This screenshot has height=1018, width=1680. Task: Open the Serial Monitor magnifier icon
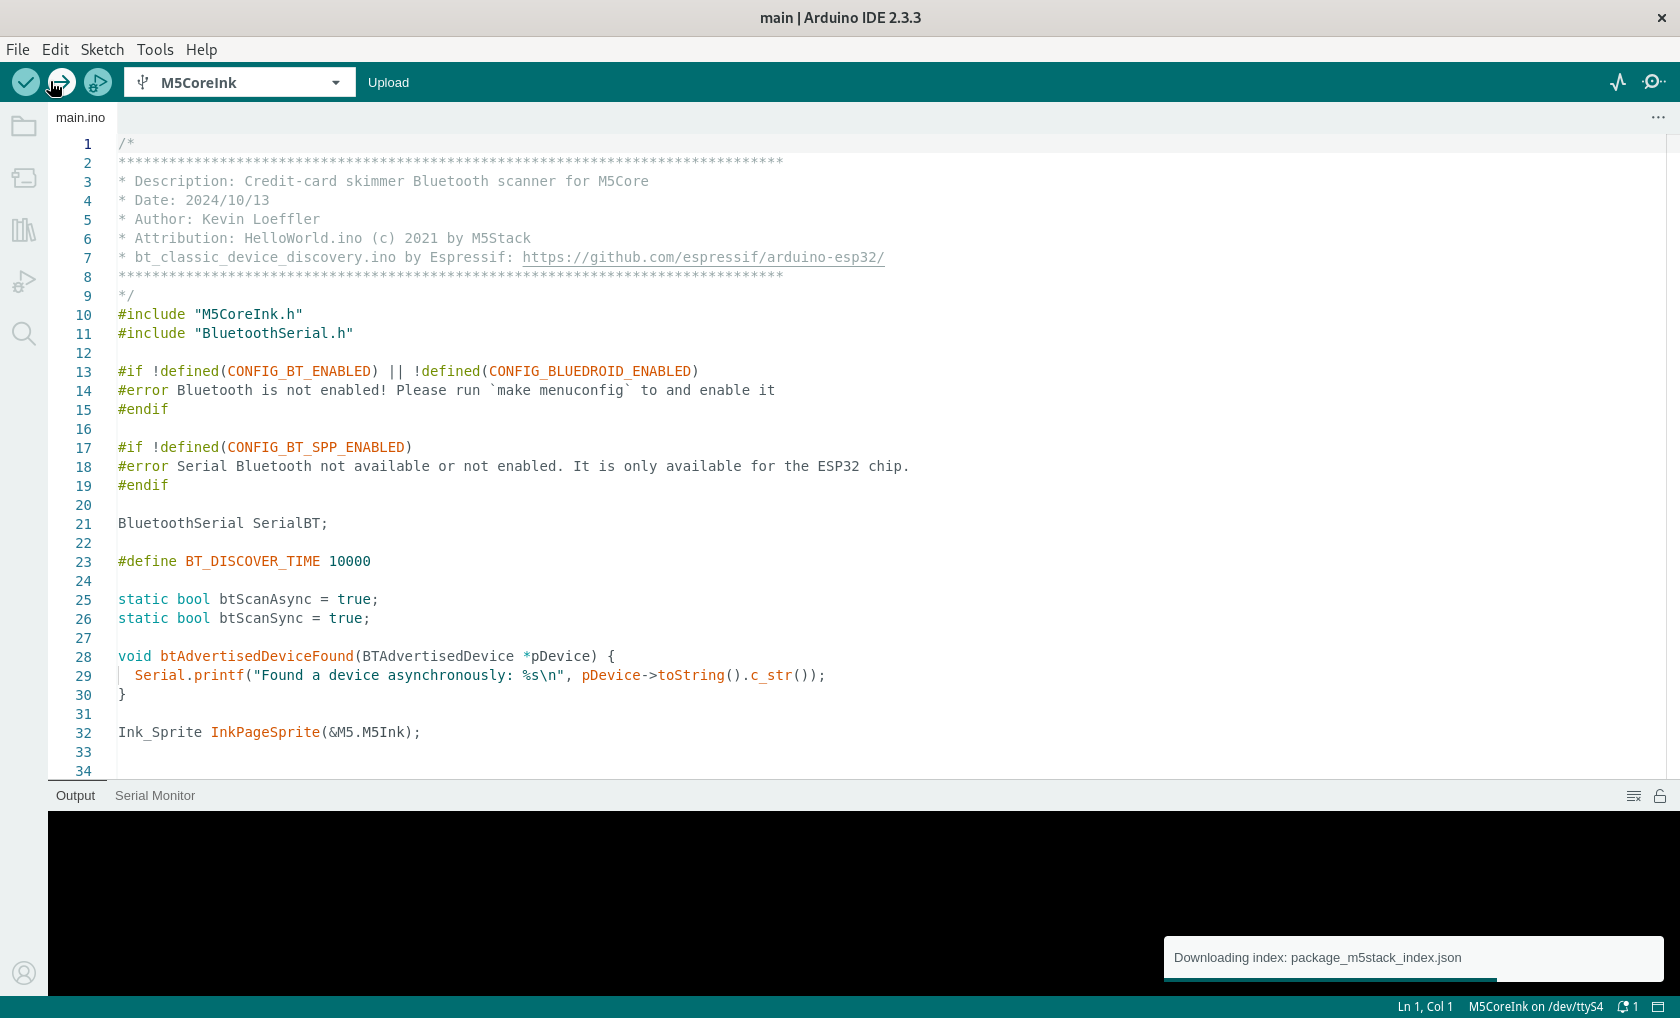click(1655, 82)
